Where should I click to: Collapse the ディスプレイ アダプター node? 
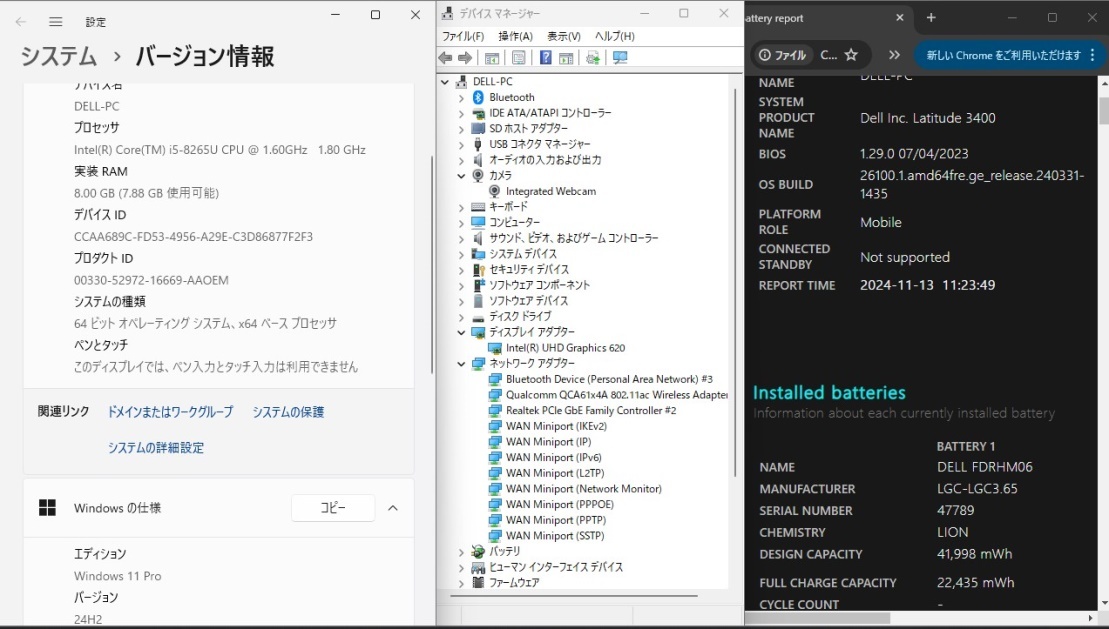(x=461, y=332)
